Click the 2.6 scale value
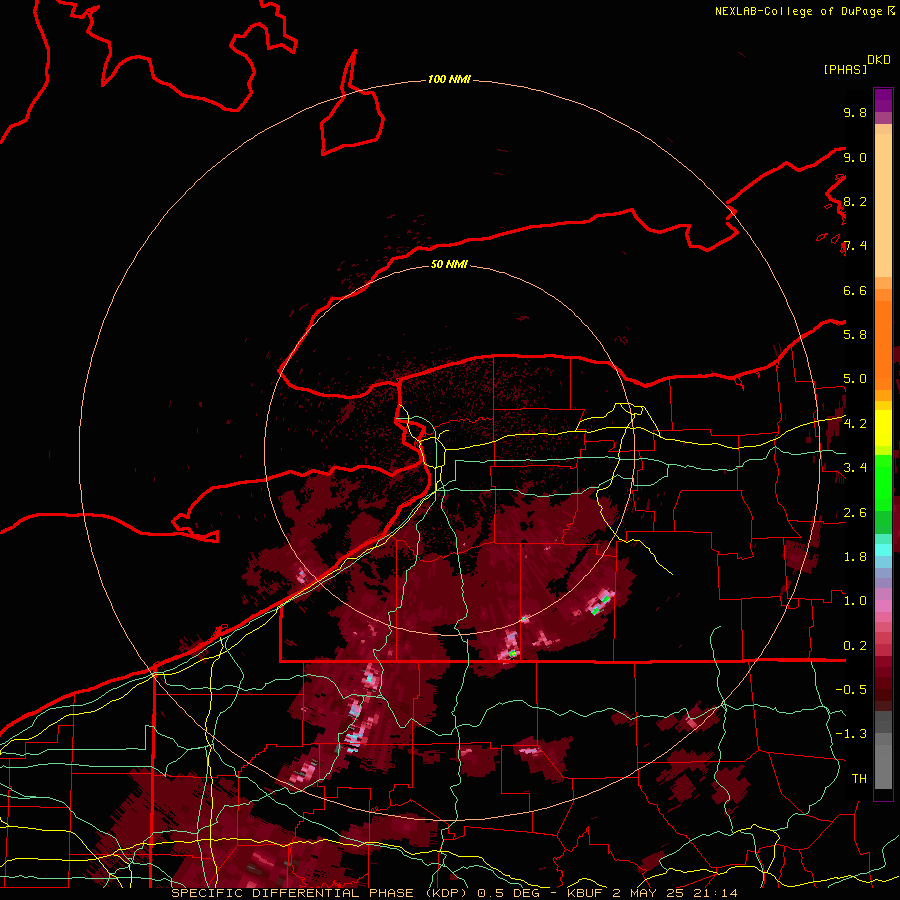900x900 pixels. [855, 513]
